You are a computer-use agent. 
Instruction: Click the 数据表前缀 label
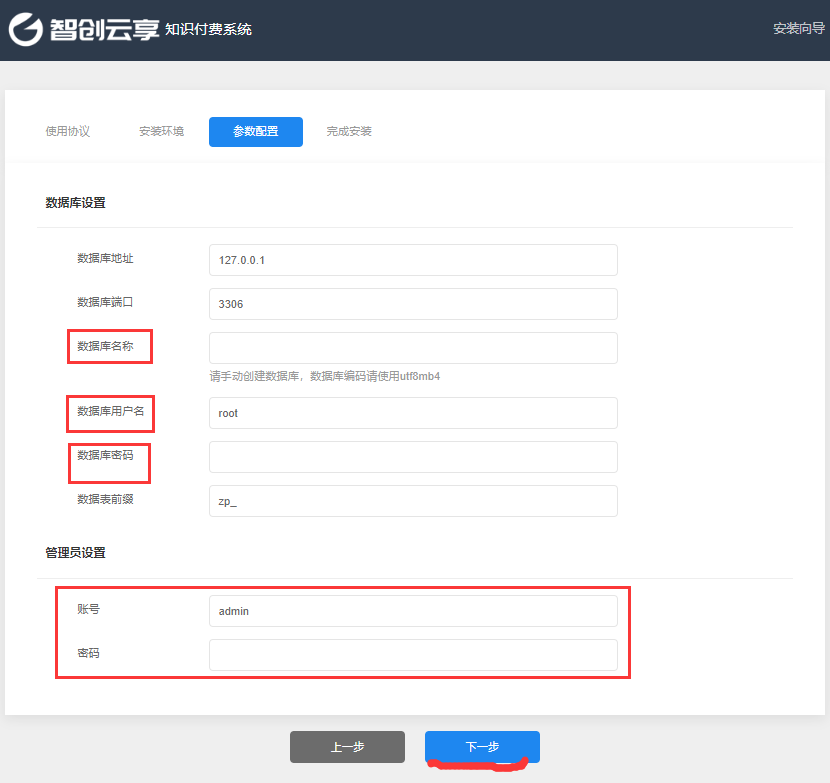[105, 499]
